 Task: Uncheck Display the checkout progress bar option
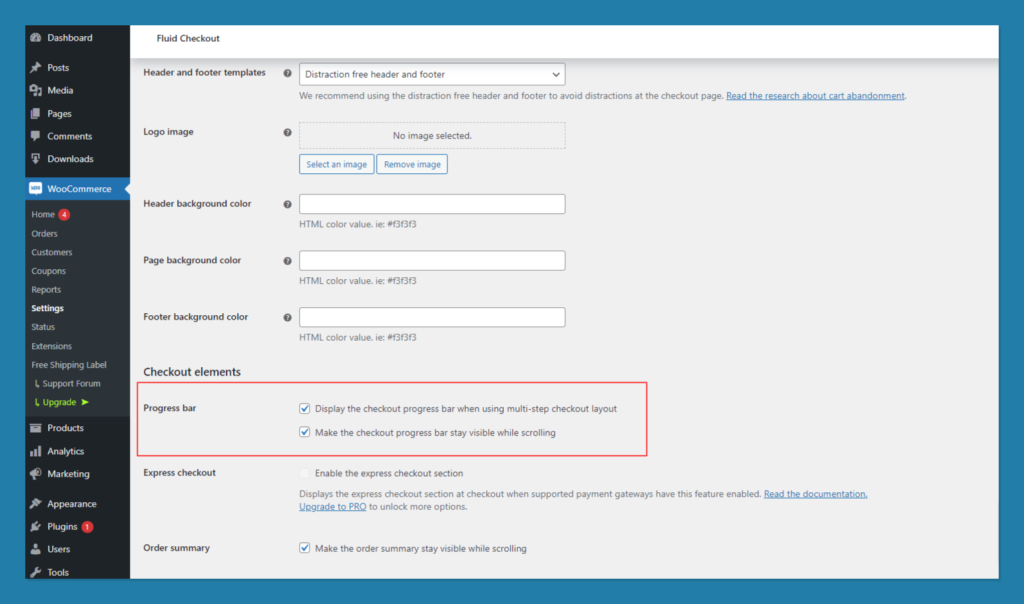(304, 409)
